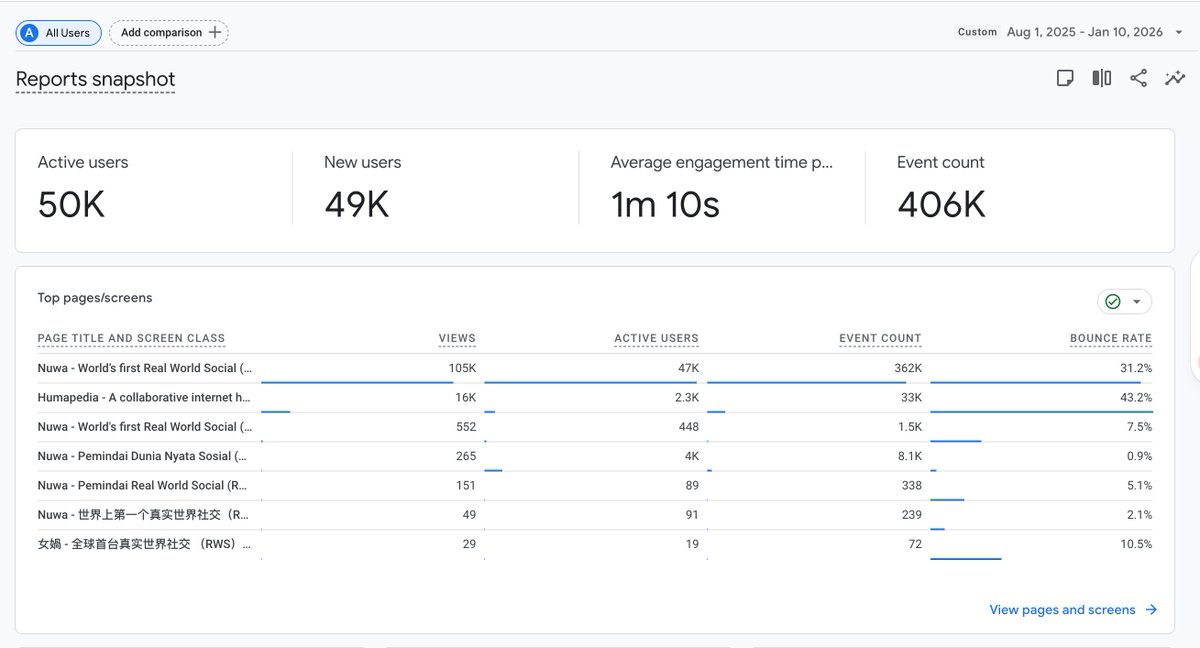This screenshot has width=1200, height=648.
Task: Click the green check status icon
Action: click(1112, 301)
